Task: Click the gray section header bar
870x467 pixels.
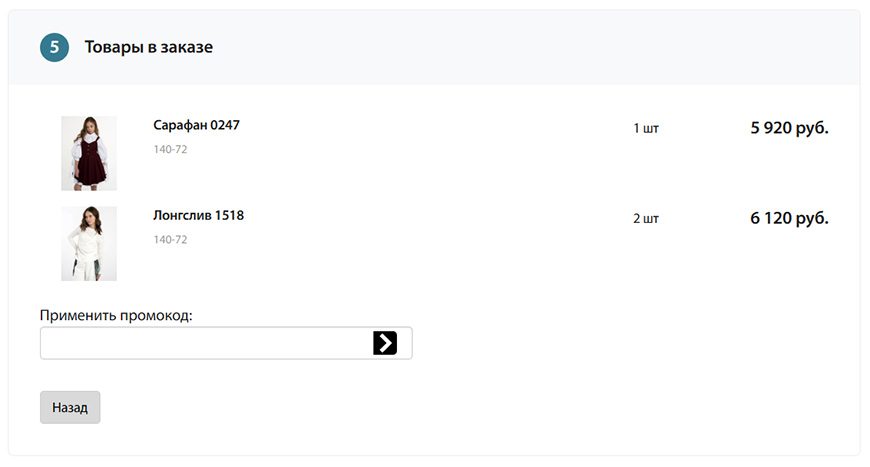Action: pos(434,47)
